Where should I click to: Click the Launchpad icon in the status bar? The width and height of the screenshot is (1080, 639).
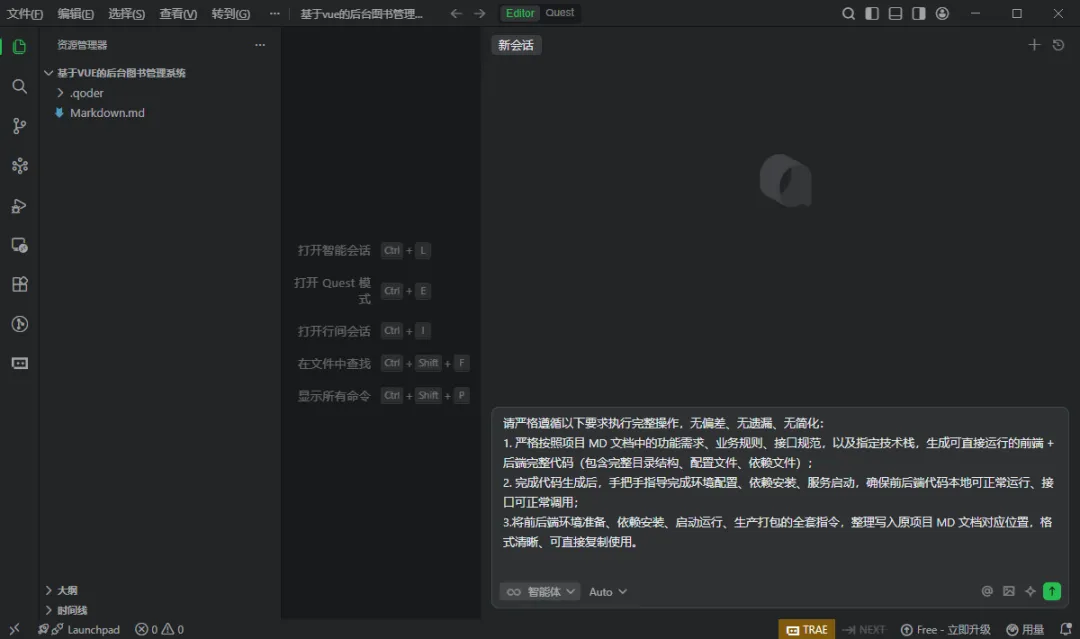click(78, 629)
